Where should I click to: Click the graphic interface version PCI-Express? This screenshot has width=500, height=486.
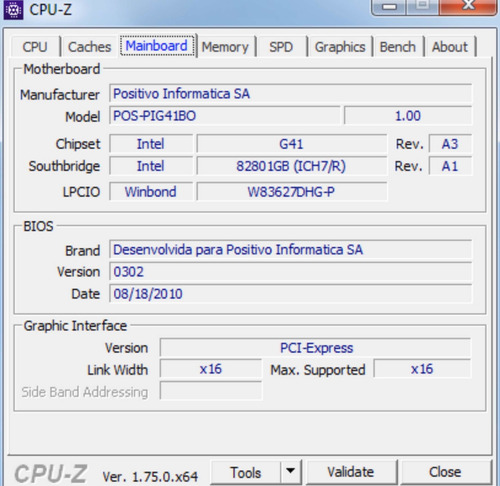click(315, 348)
